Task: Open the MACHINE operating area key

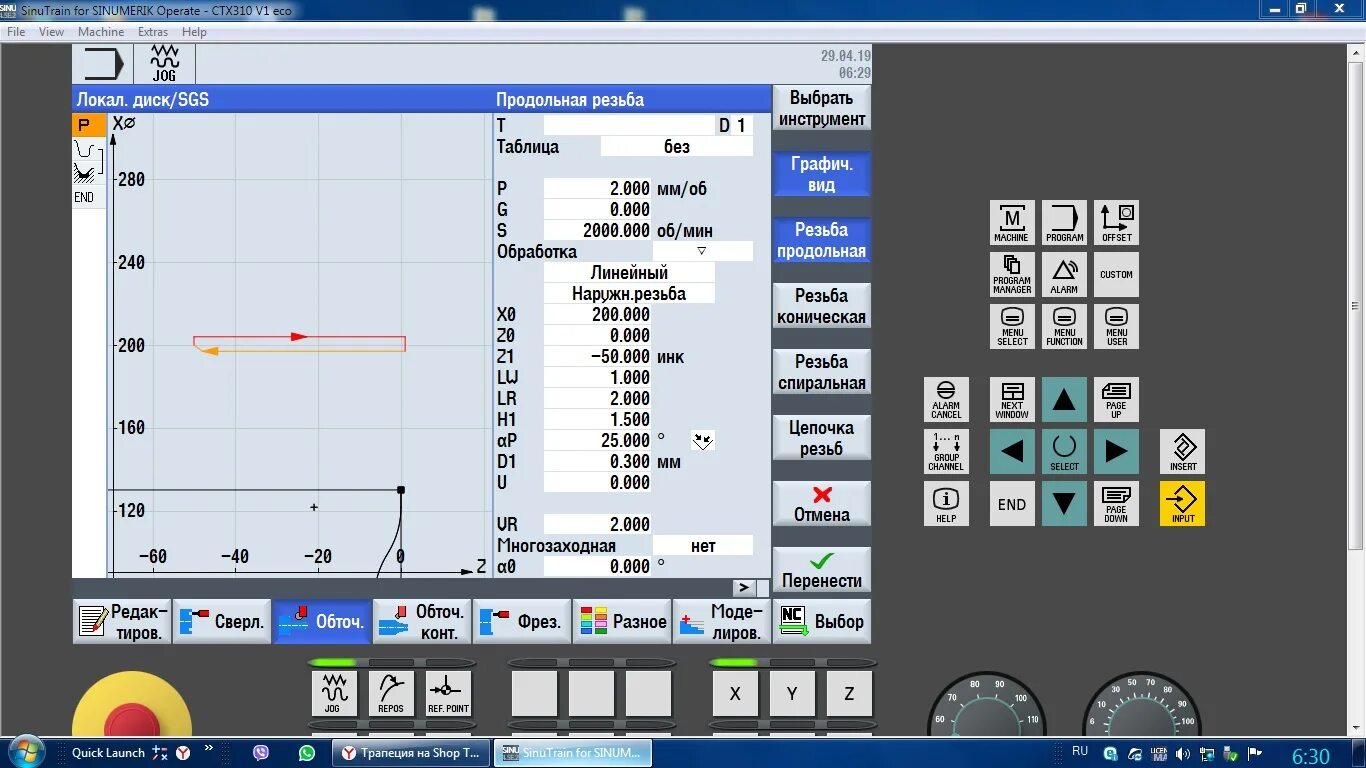Action: [1012, 223]
